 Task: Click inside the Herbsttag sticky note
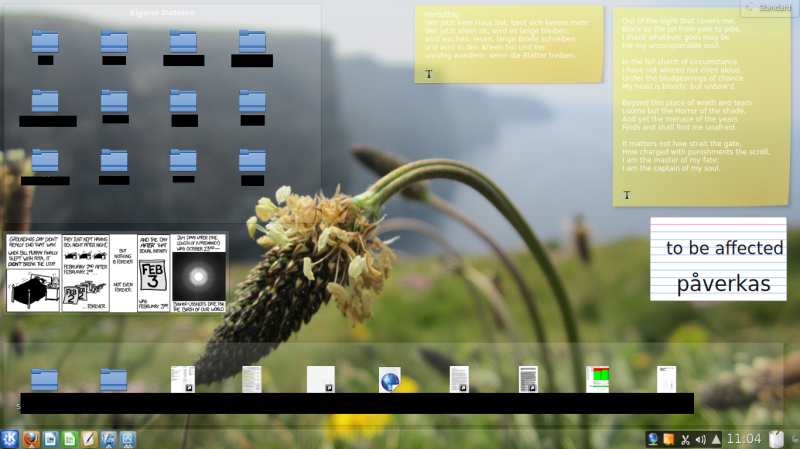coord(509,44)
